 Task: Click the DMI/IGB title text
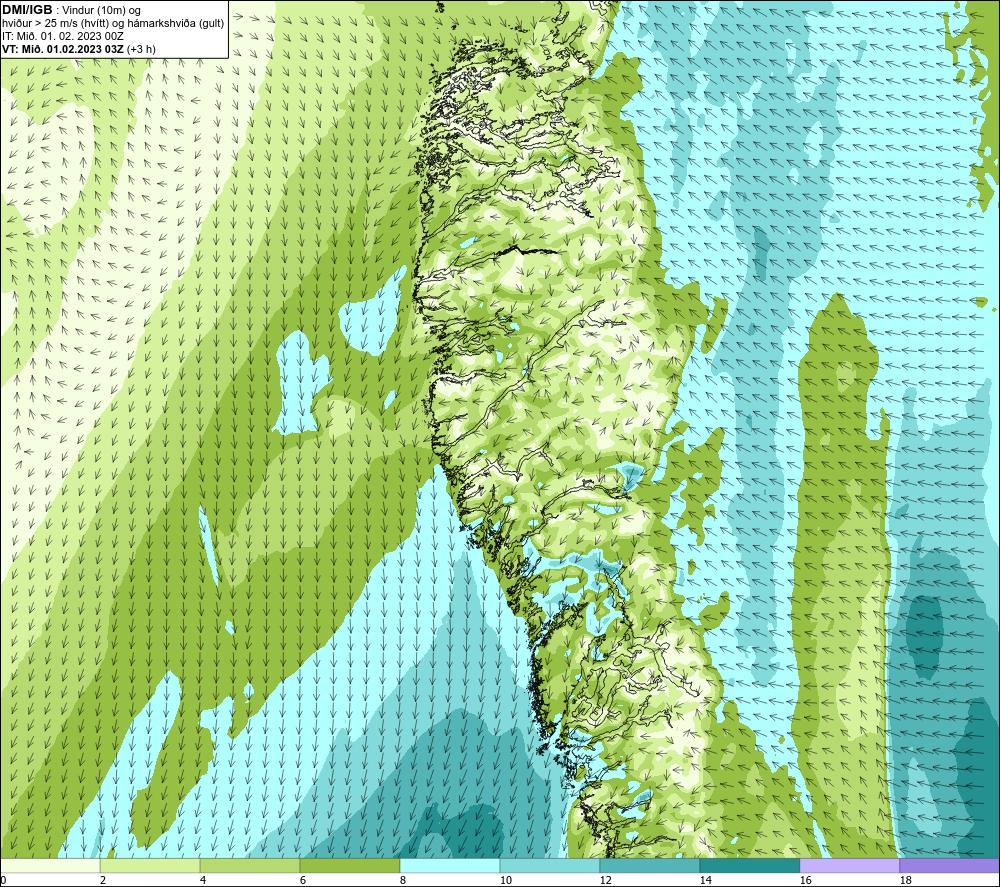27,10
